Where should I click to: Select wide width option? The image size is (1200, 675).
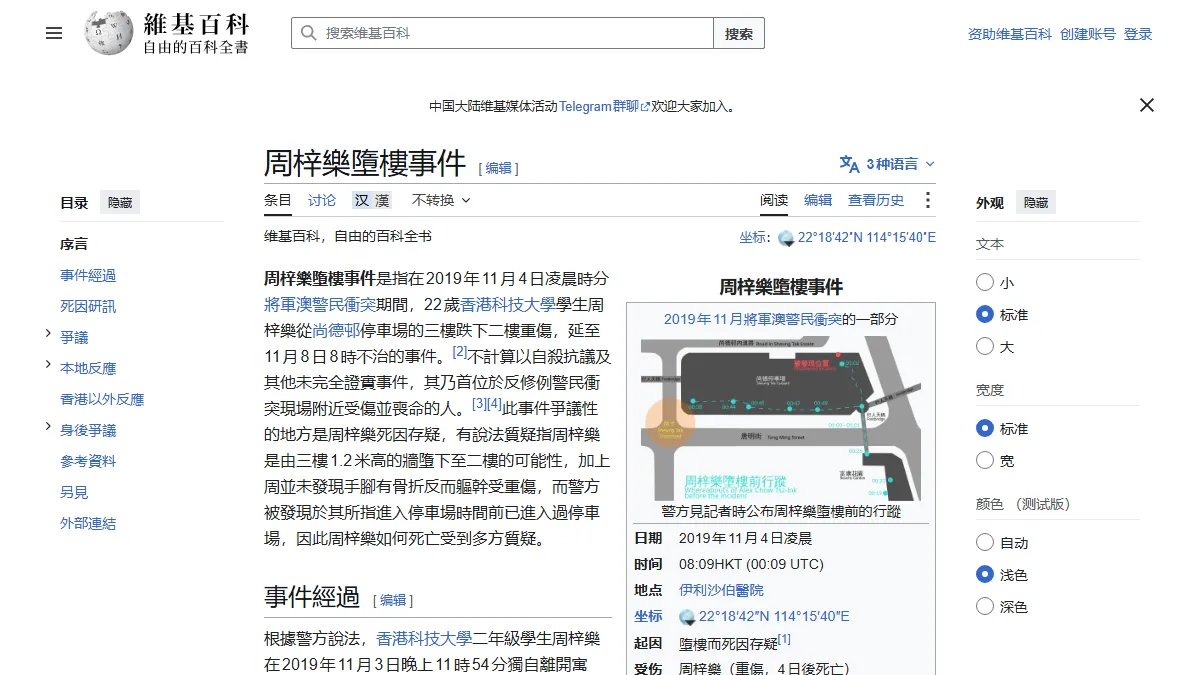tap(985, 461)
